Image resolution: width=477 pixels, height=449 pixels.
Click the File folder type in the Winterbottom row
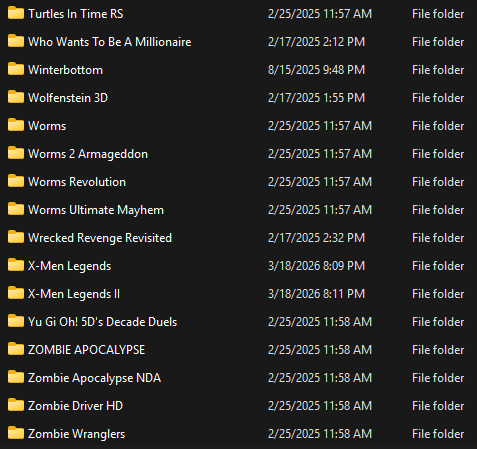click(x=438, y=70)
